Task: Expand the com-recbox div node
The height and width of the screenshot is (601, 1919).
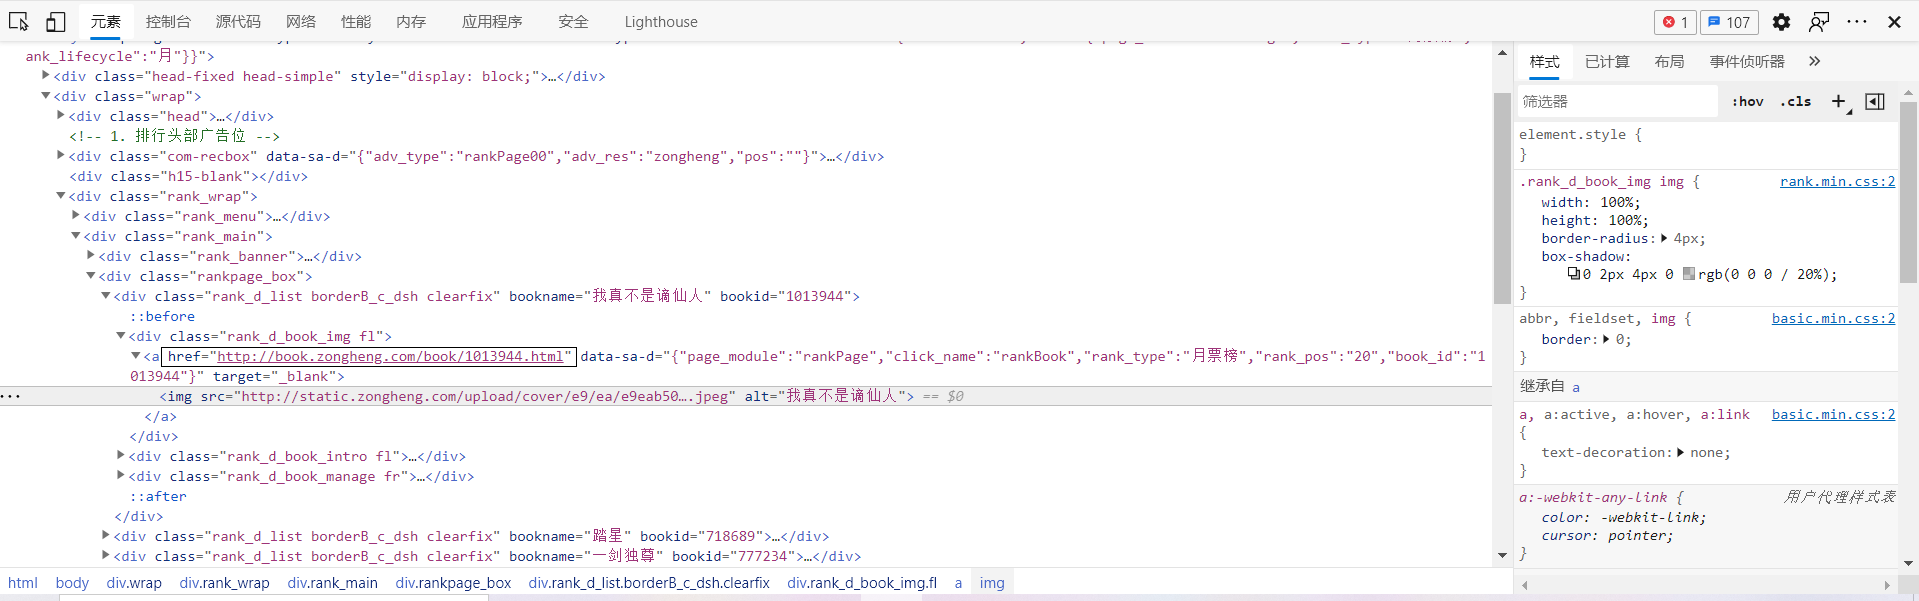Action: [60, 155]
